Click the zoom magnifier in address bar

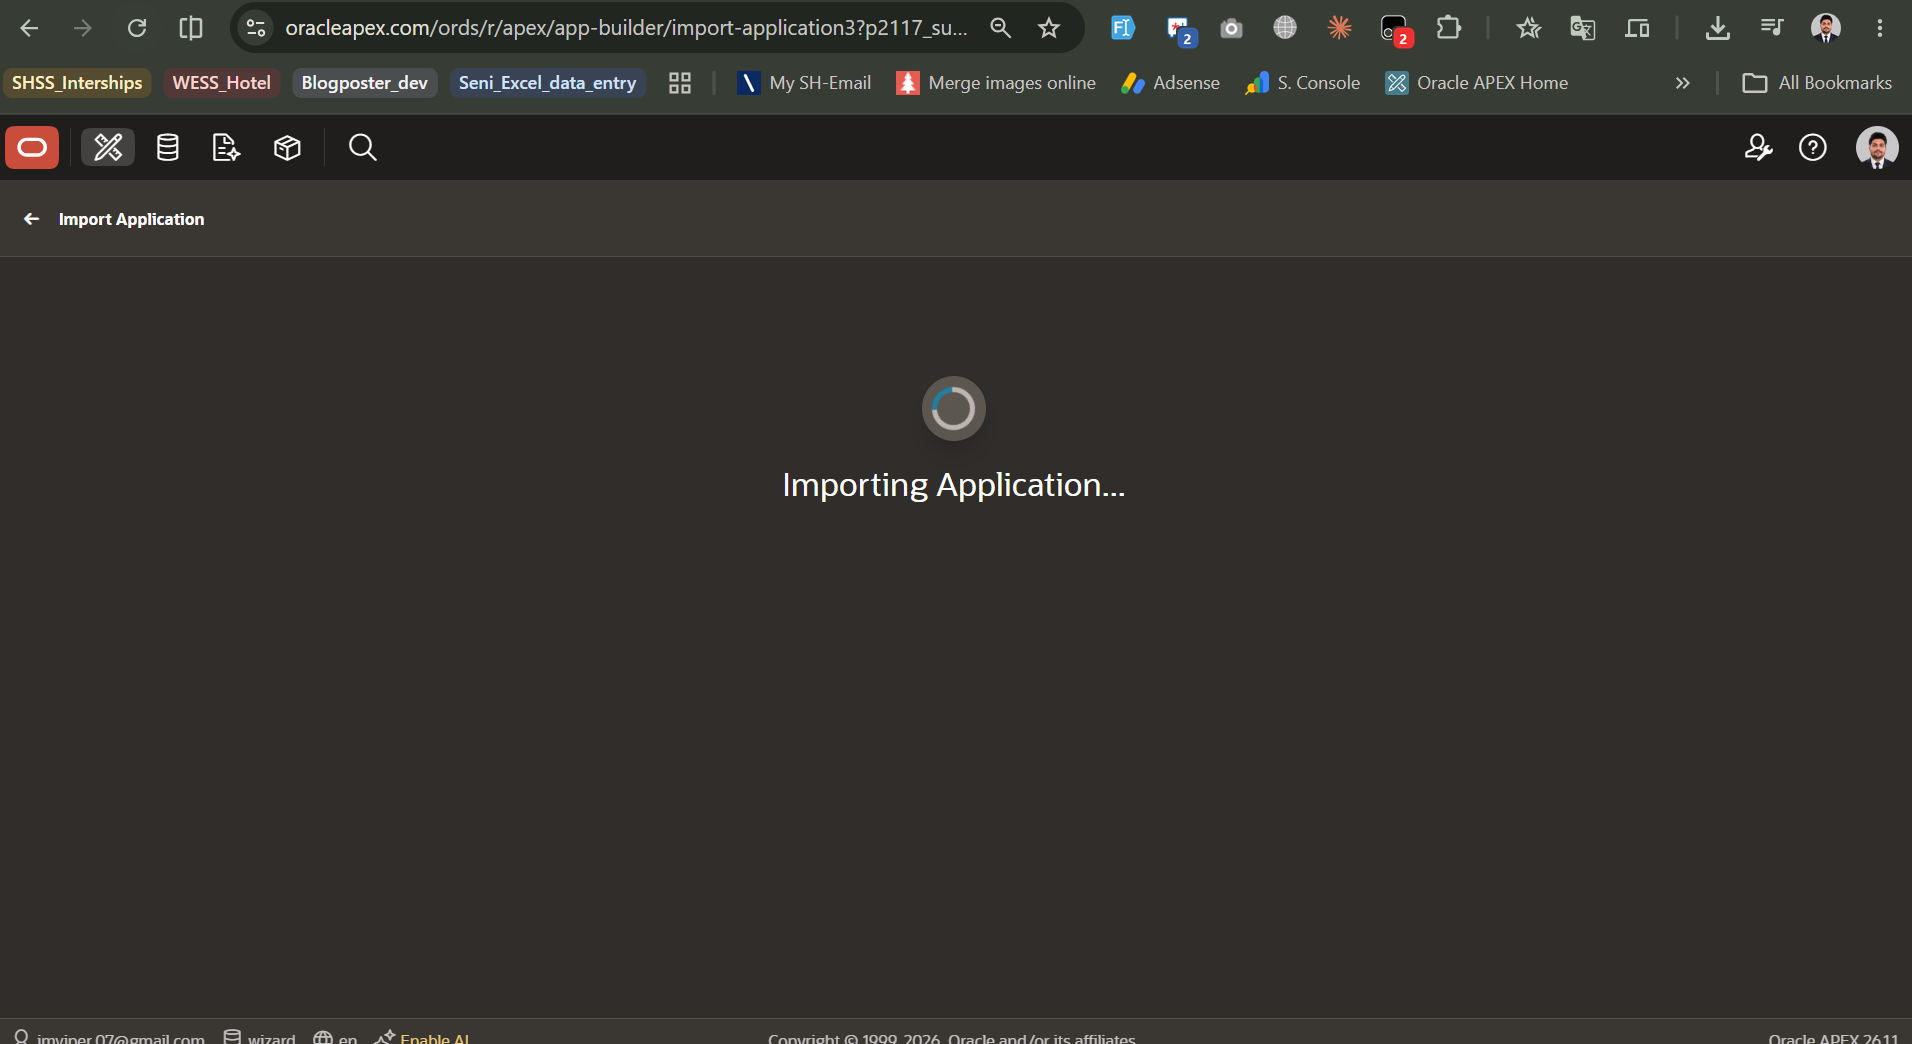click(x=1000, y=28)
